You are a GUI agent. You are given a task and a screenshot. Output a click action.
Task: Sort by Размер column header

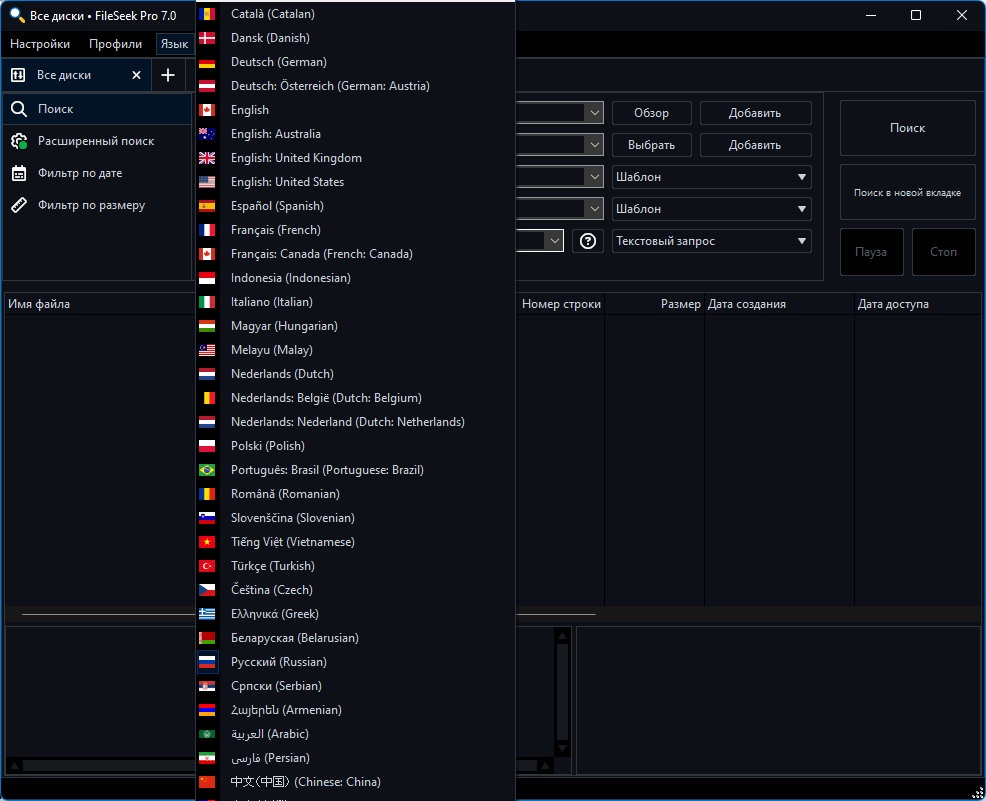[655, 304]
